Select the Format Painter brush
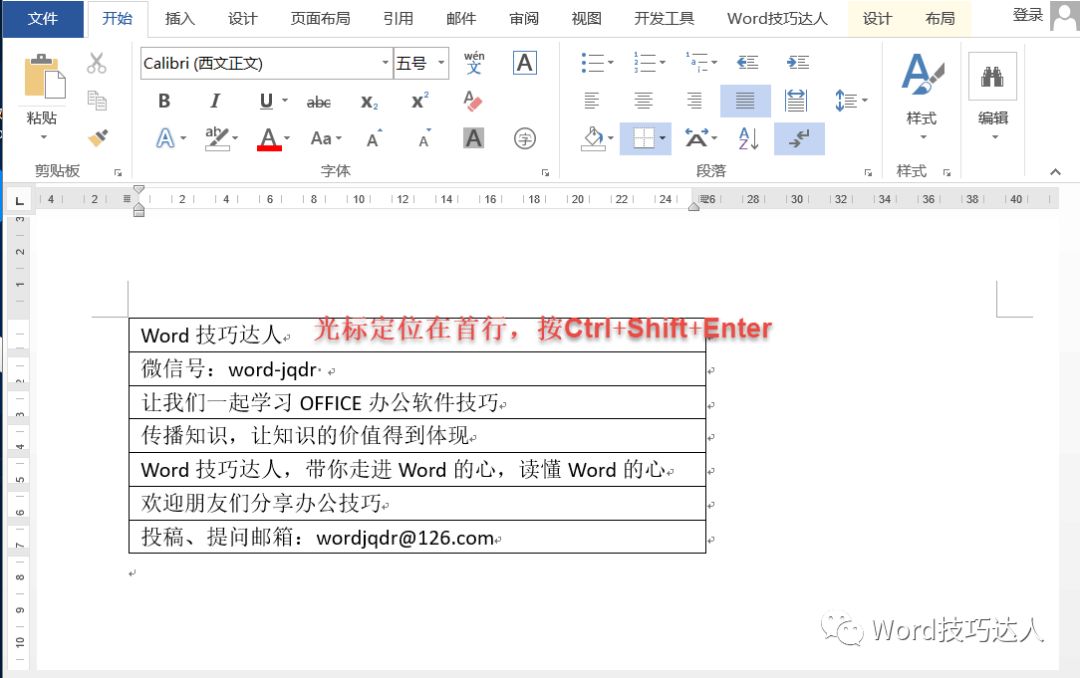This screenshot has width=1080, height=678. [98, 138]
